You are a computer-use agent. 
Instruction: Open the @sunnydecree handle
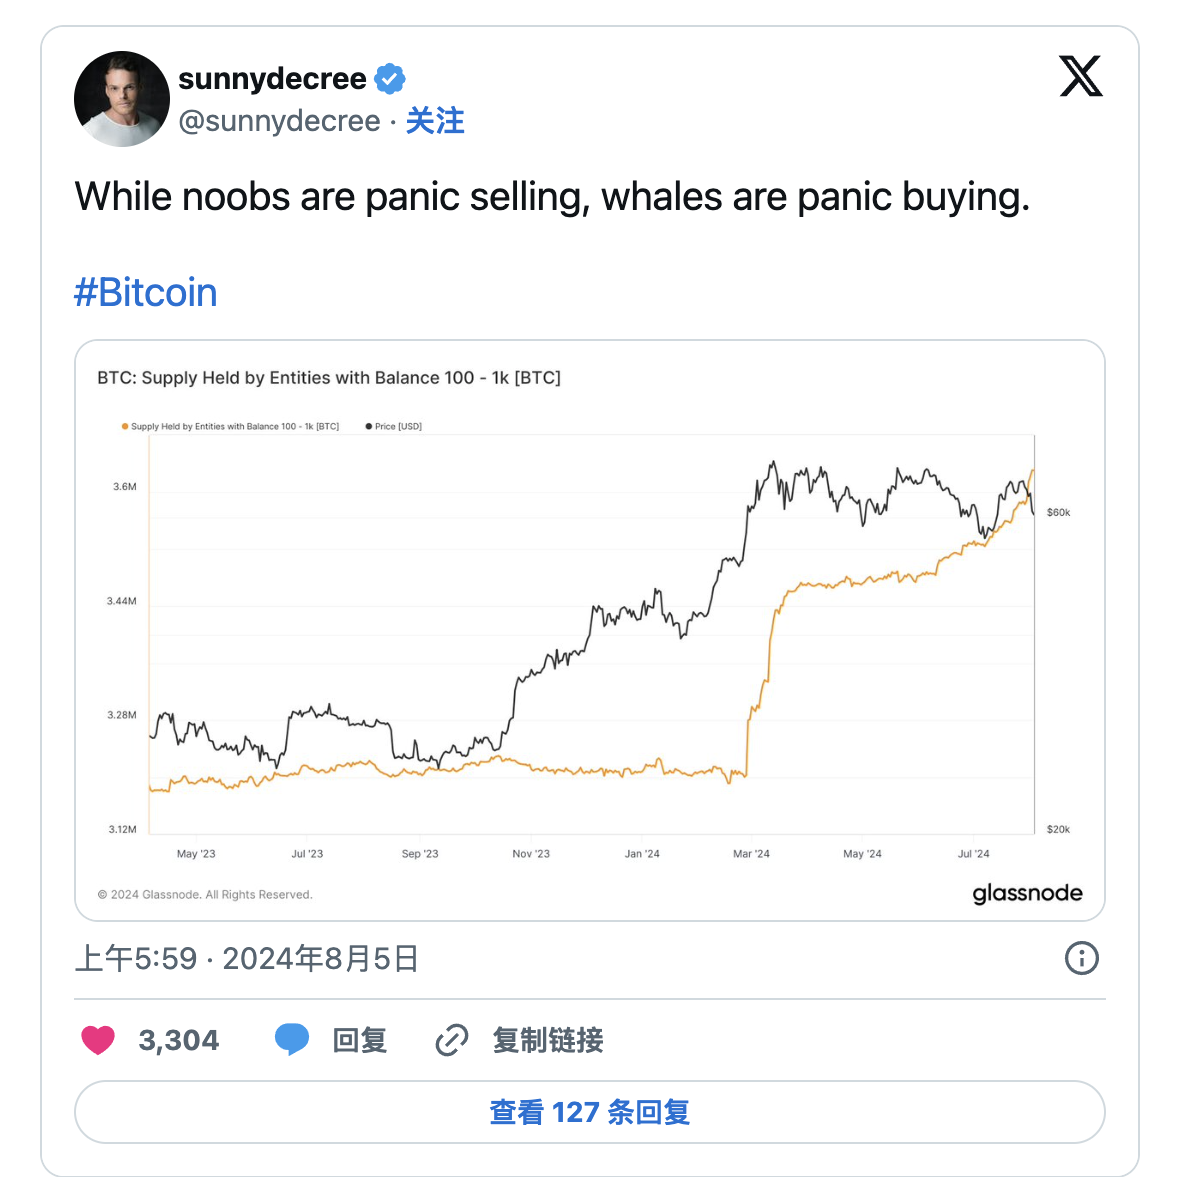tap(279, 121)
